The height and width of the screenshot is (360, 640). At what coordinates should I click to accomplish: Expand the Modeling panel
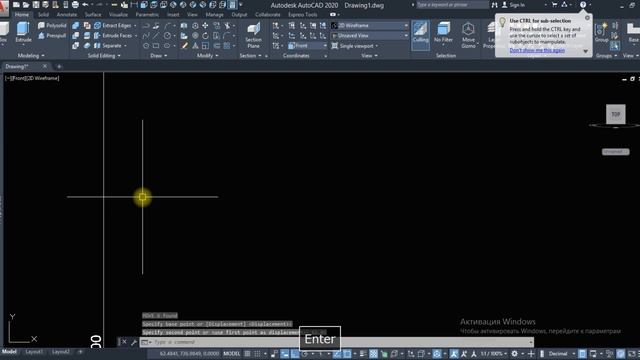(31, 56)
